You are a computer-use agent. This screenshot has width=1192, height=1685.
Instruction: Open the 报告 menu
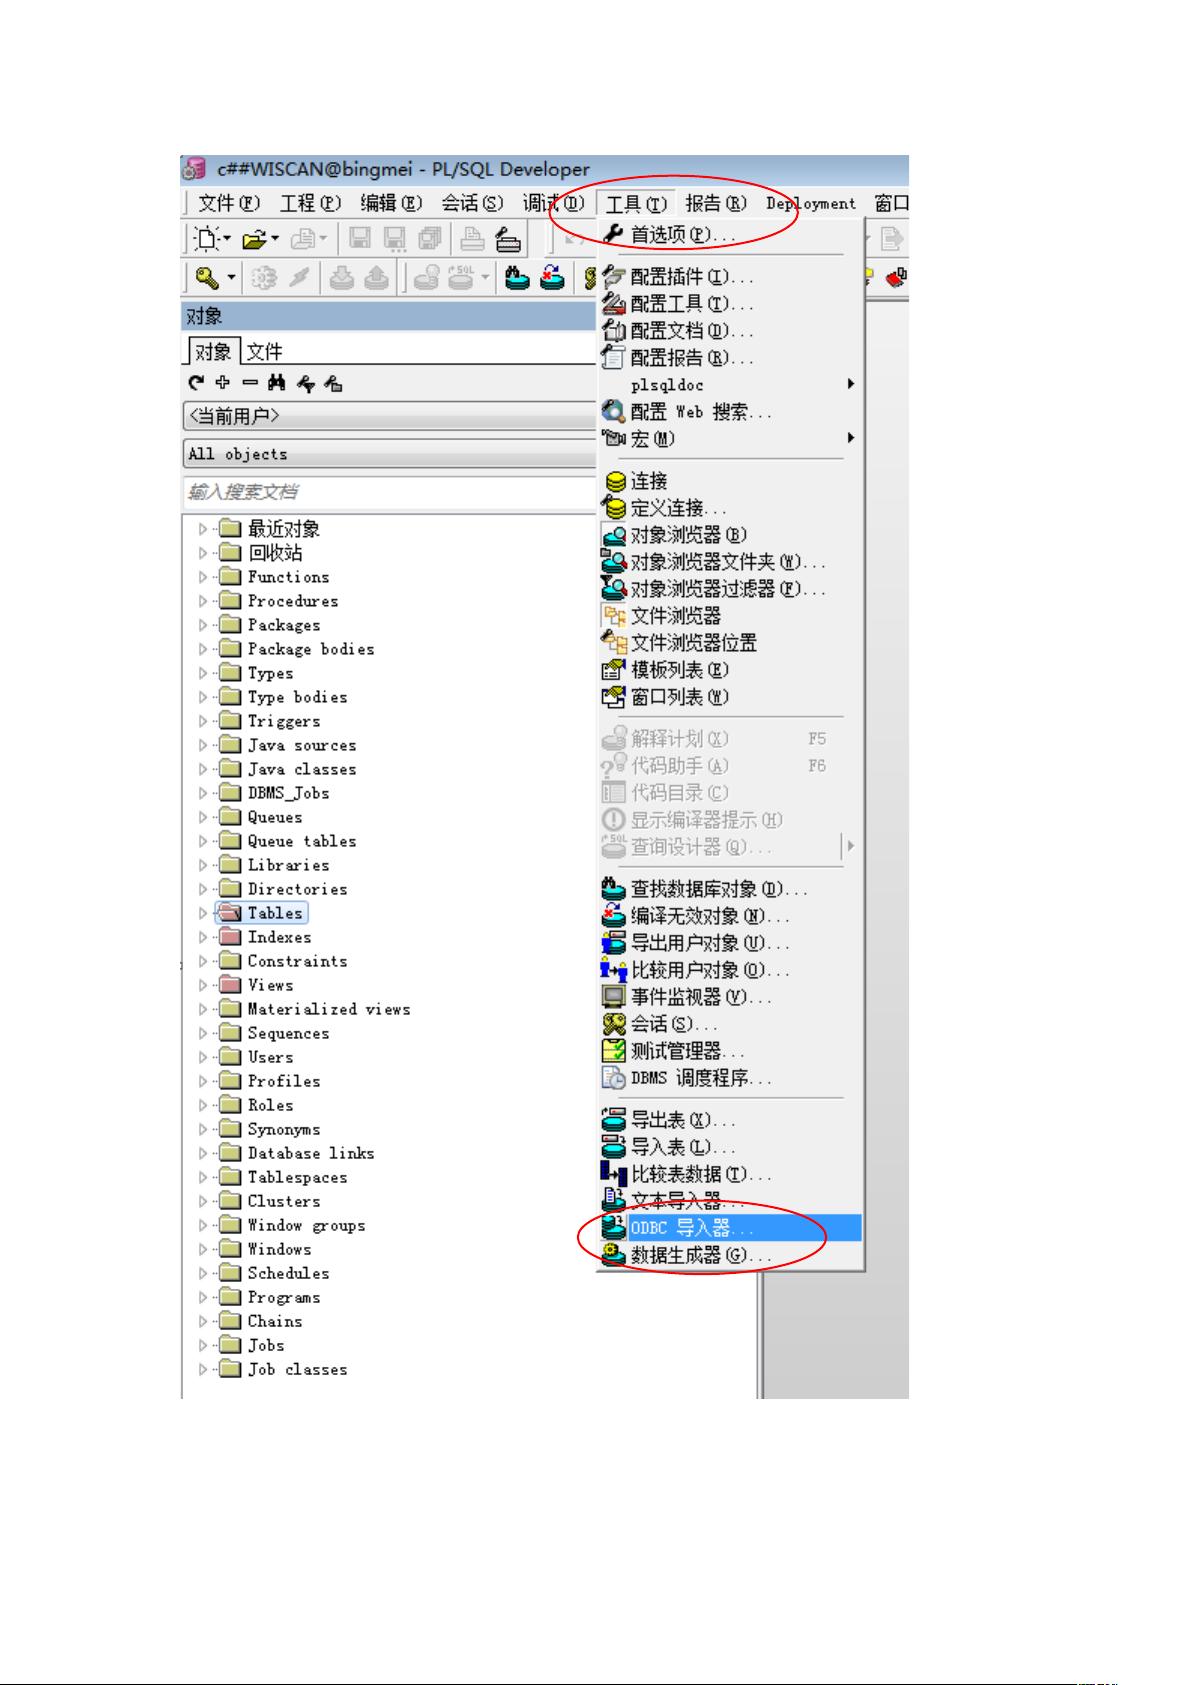(716, 203)
